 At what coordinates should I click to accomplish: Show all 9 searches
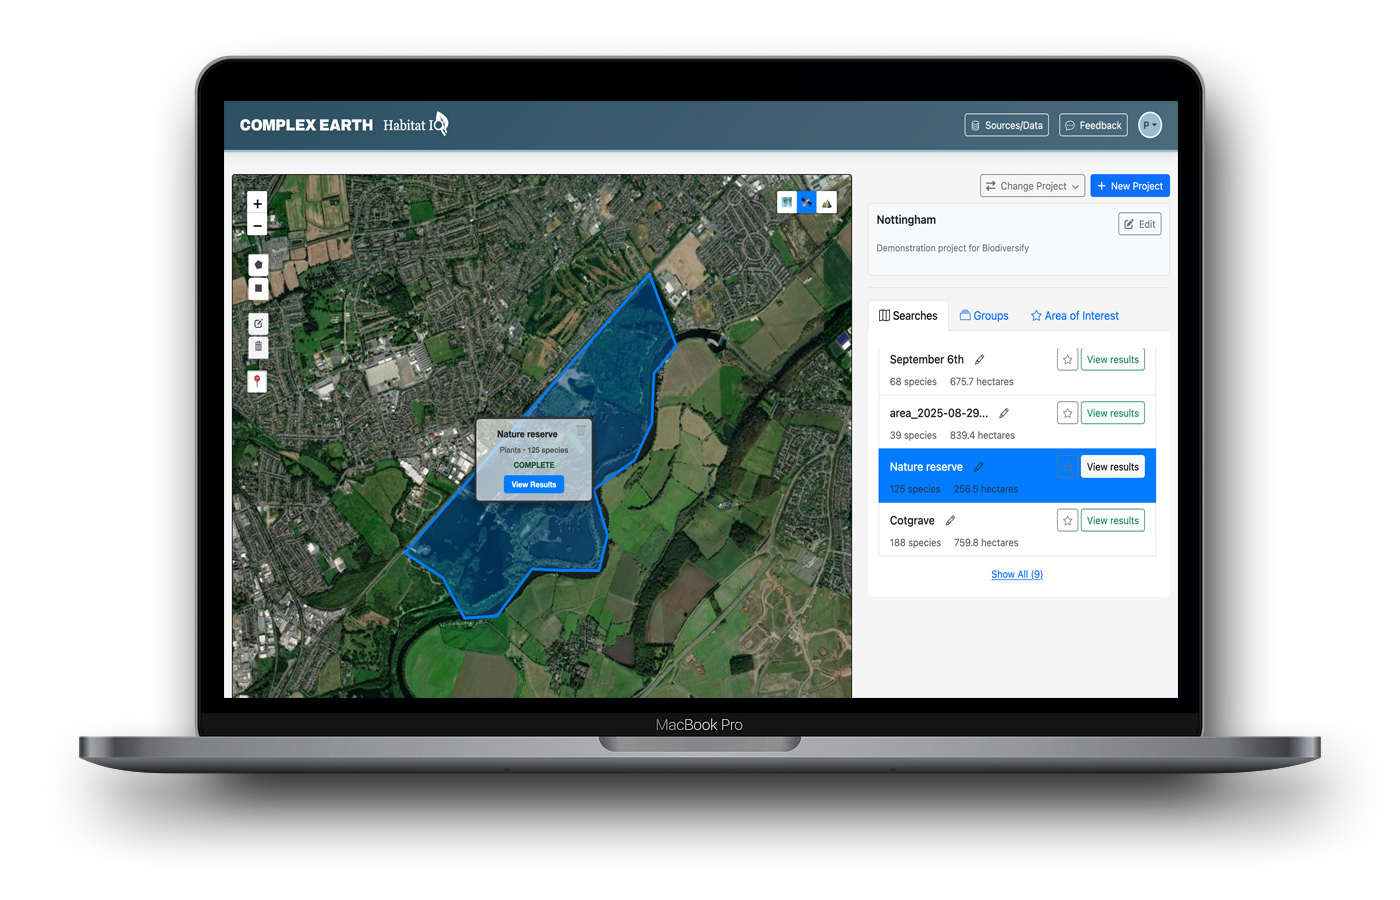(1017, 574)
